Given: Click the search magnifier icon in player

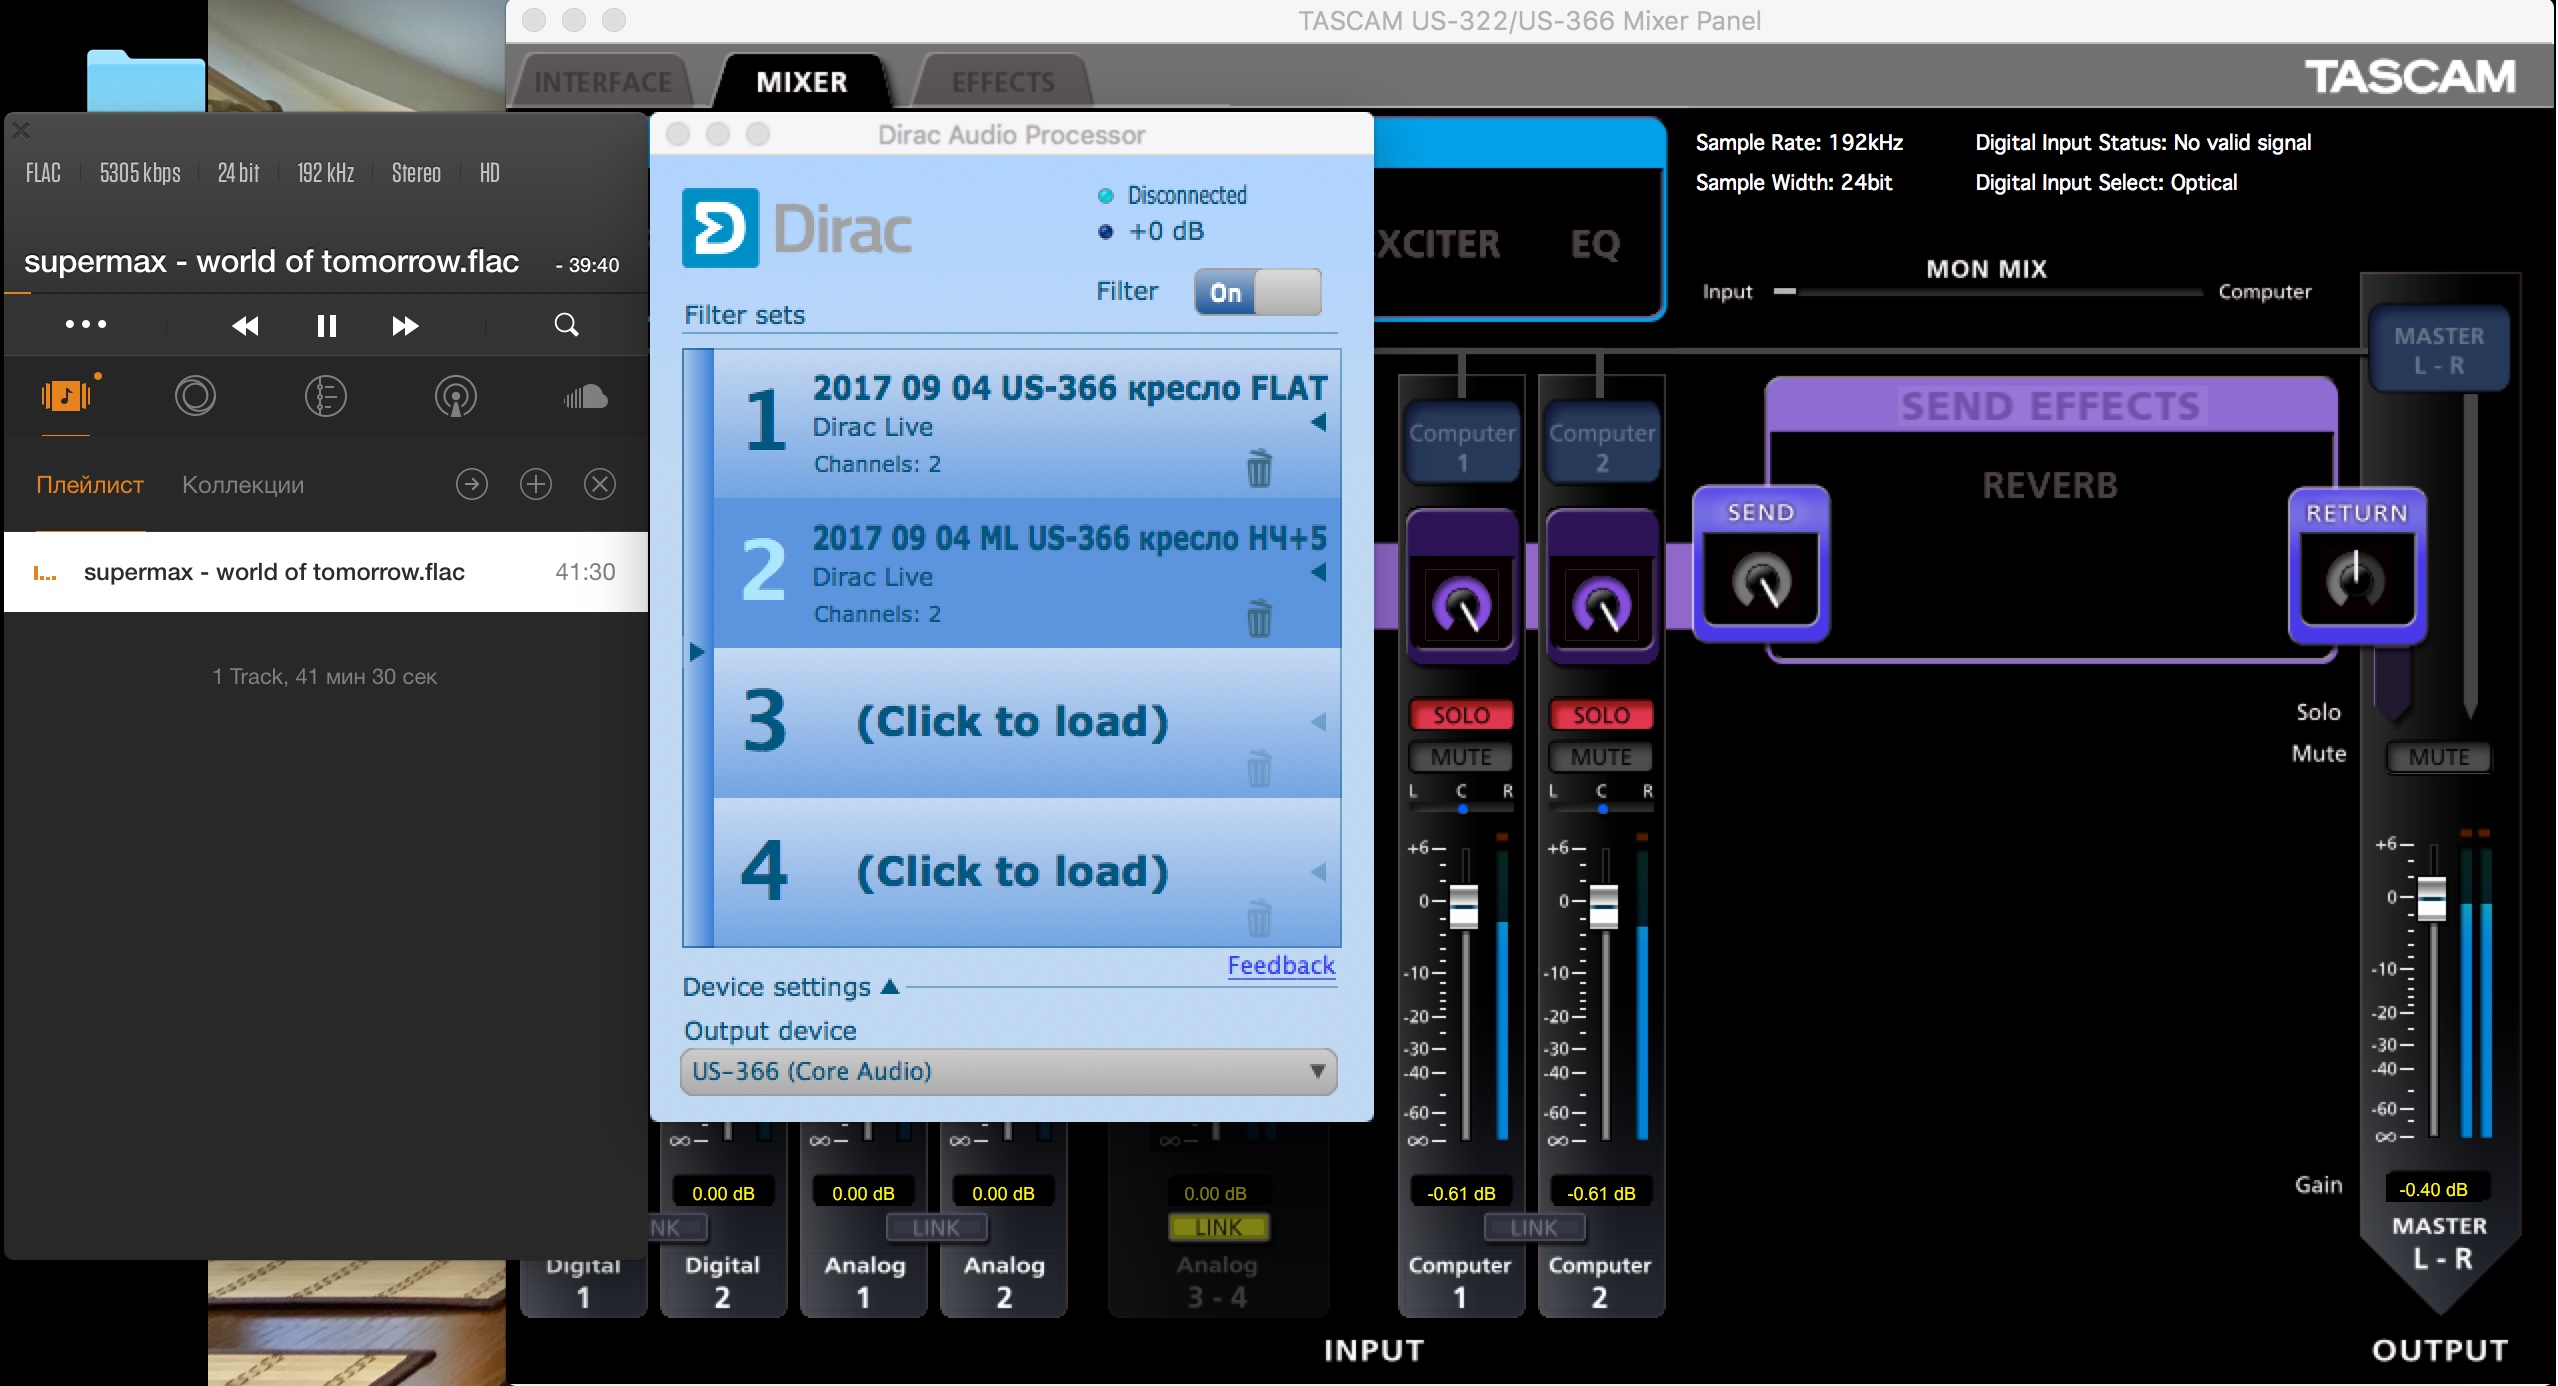Looking at the screenshot, I should click(x=566, y=324).
